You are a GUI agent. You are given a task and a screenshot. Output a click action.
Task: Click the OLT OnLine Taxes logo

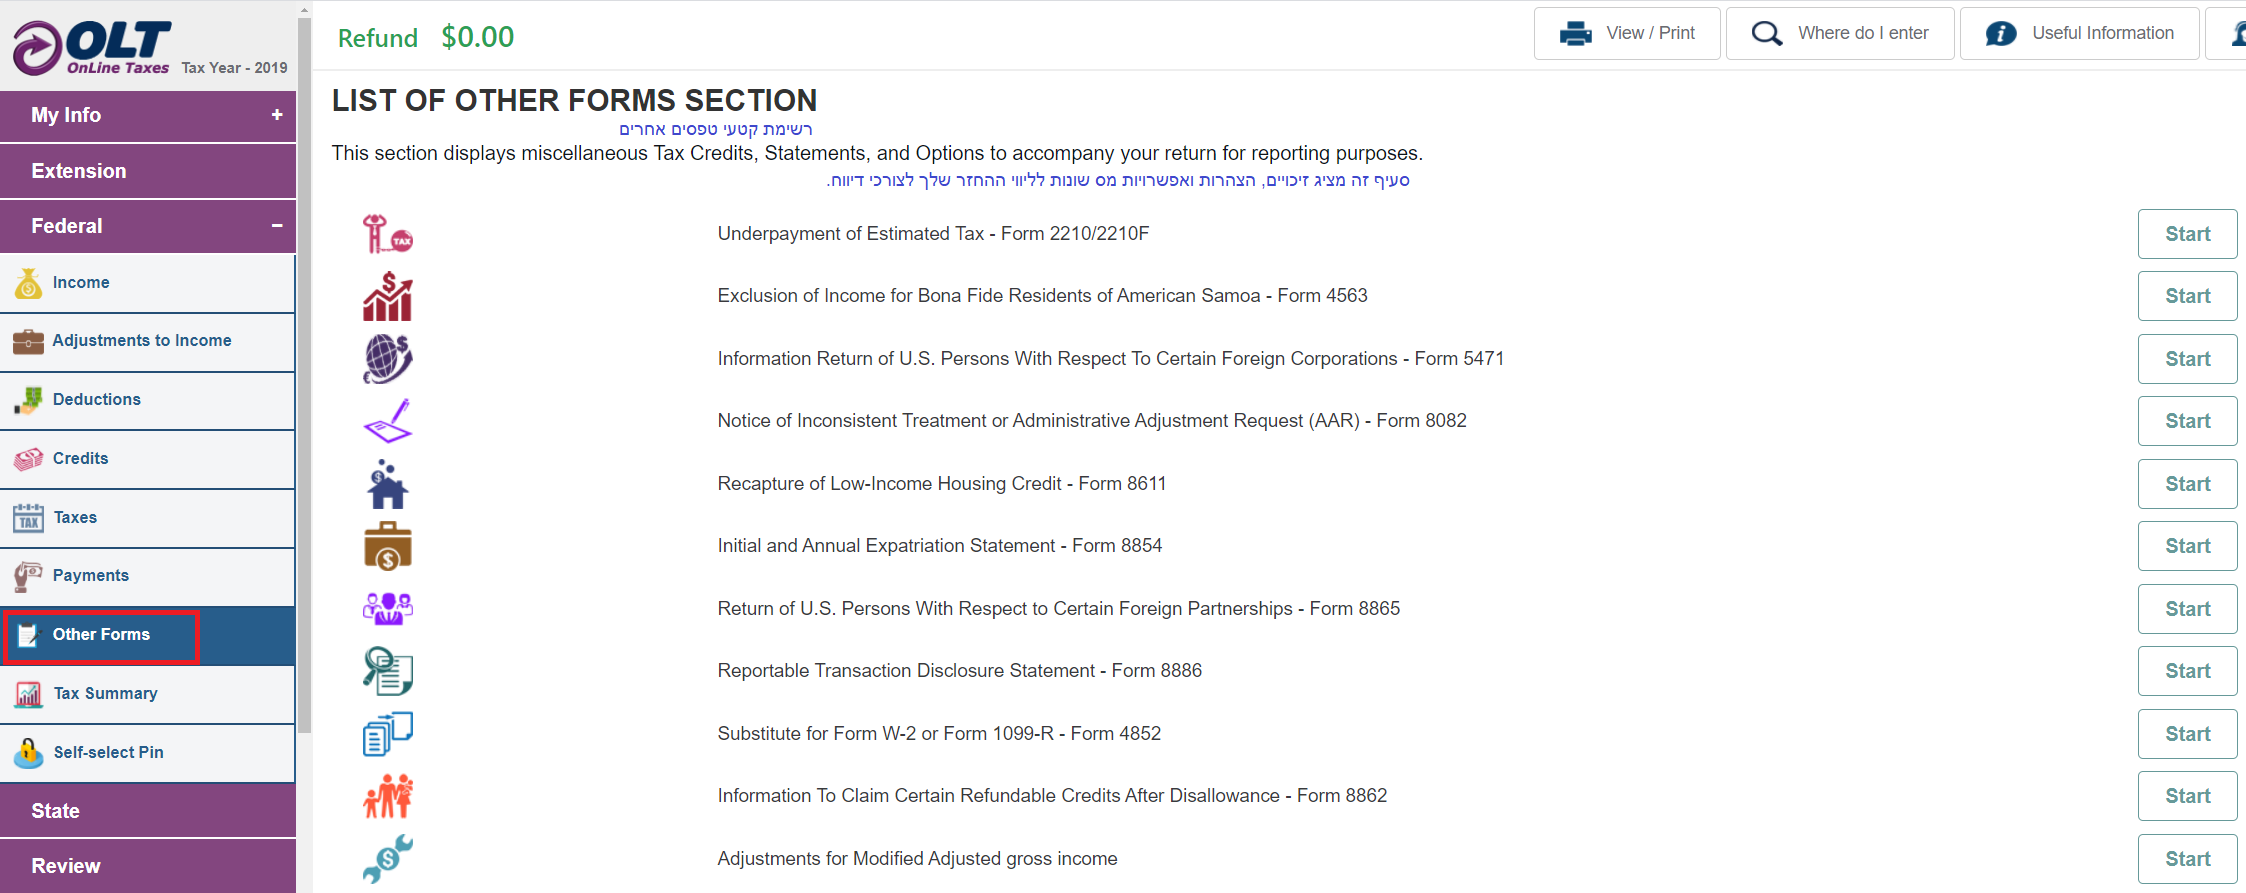tap(93, 47)
